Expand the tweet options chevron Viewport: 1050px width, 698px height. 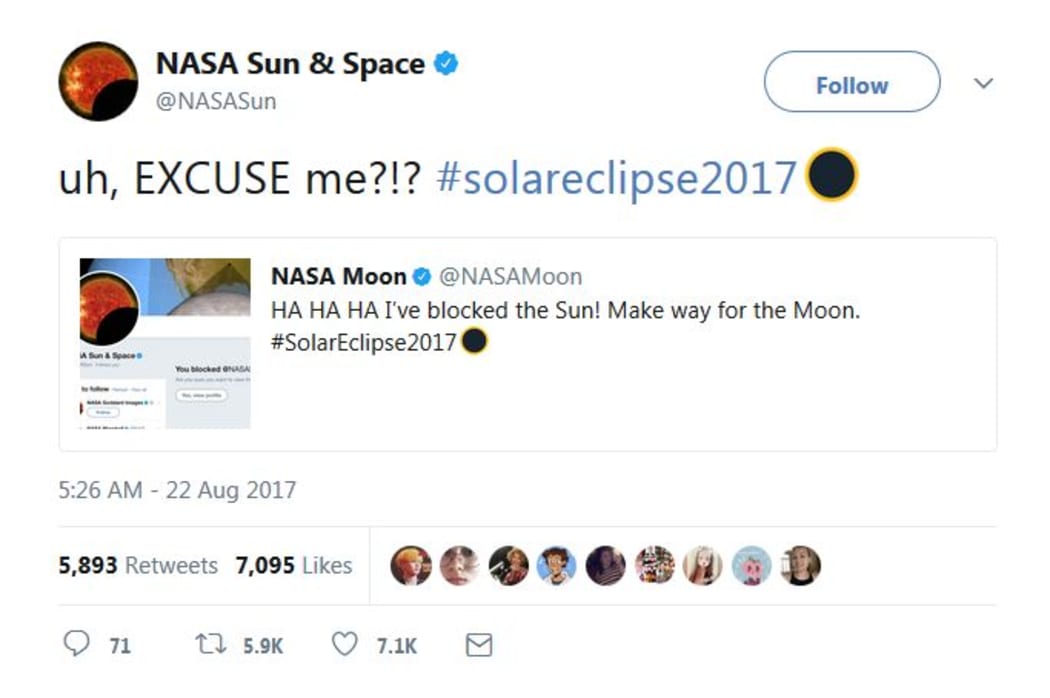983,83
